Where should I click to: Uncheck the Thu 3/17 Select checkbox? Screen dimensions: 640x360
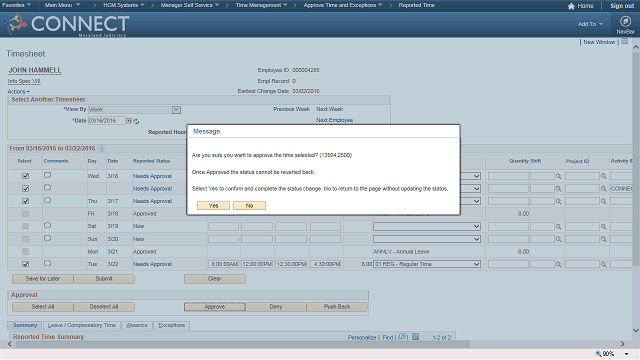tap(25, 201)
